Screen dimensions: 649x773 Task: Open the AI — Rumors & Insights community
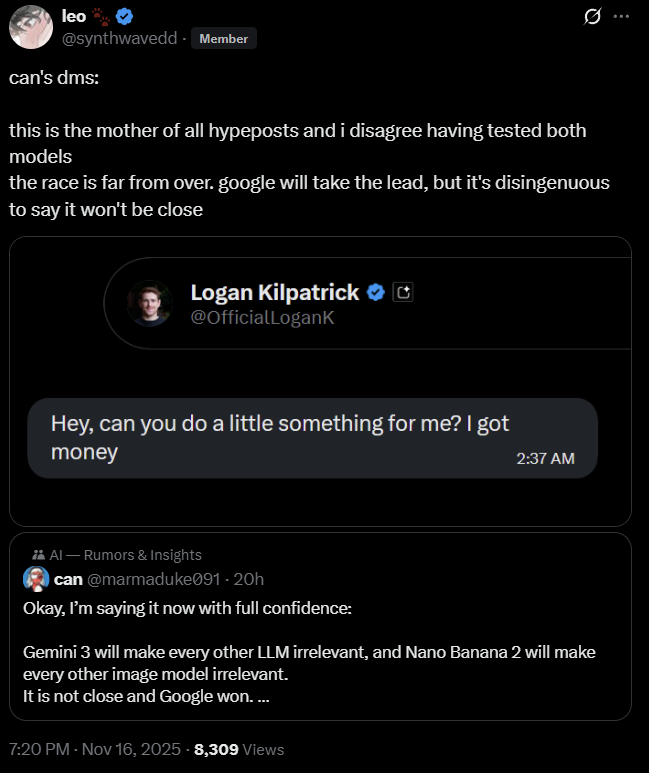click(x=125, y=555)
